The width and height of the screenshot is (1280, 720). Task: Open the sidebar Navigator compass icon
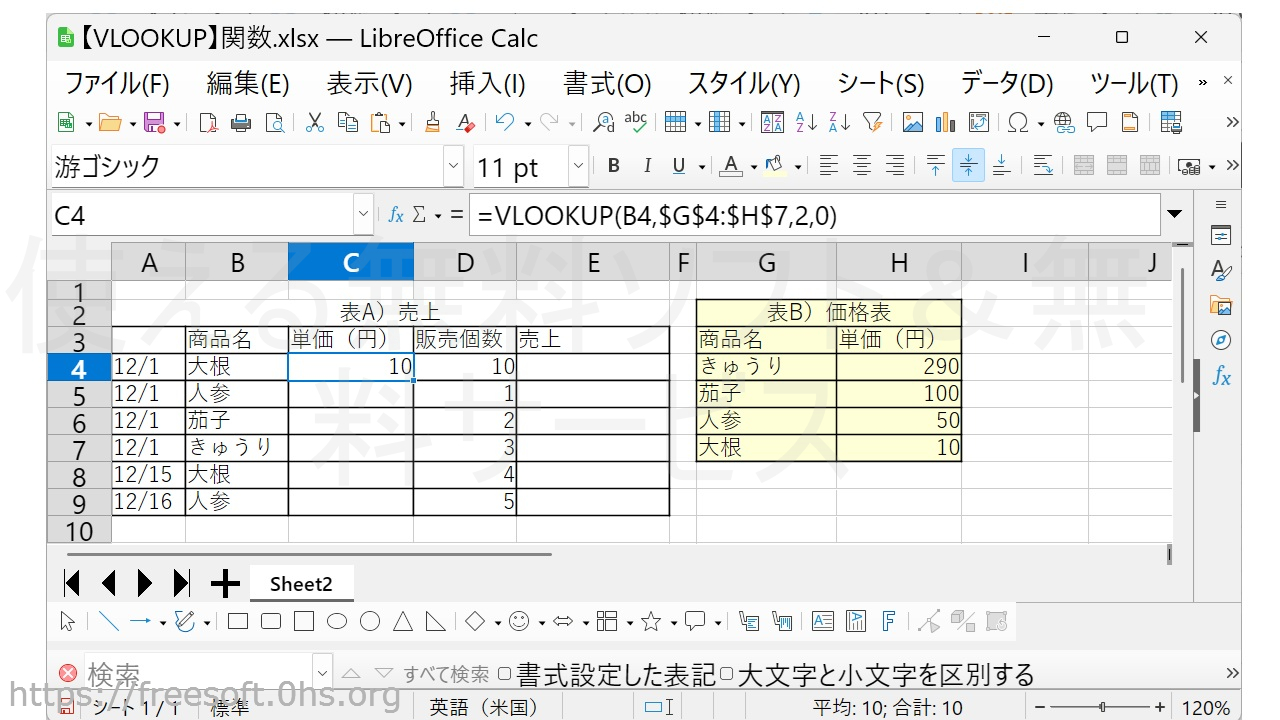(1220, 340)
